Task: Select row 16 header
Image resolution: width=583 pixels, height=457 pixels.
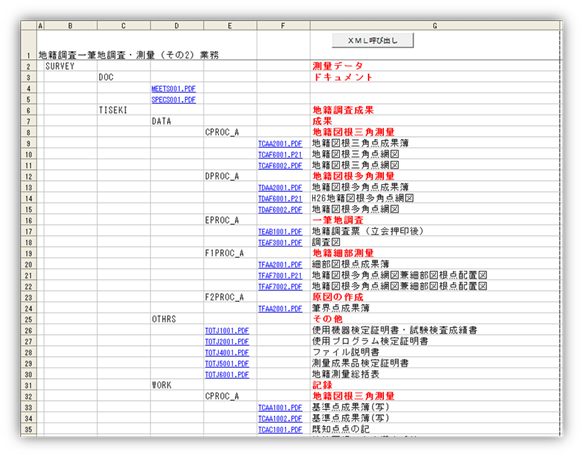Action: (29, 221)
